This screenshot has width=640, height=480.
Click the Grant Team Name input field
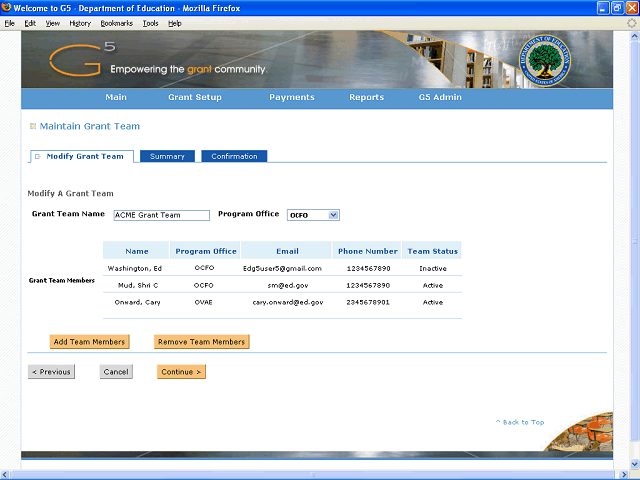[162, 215]
